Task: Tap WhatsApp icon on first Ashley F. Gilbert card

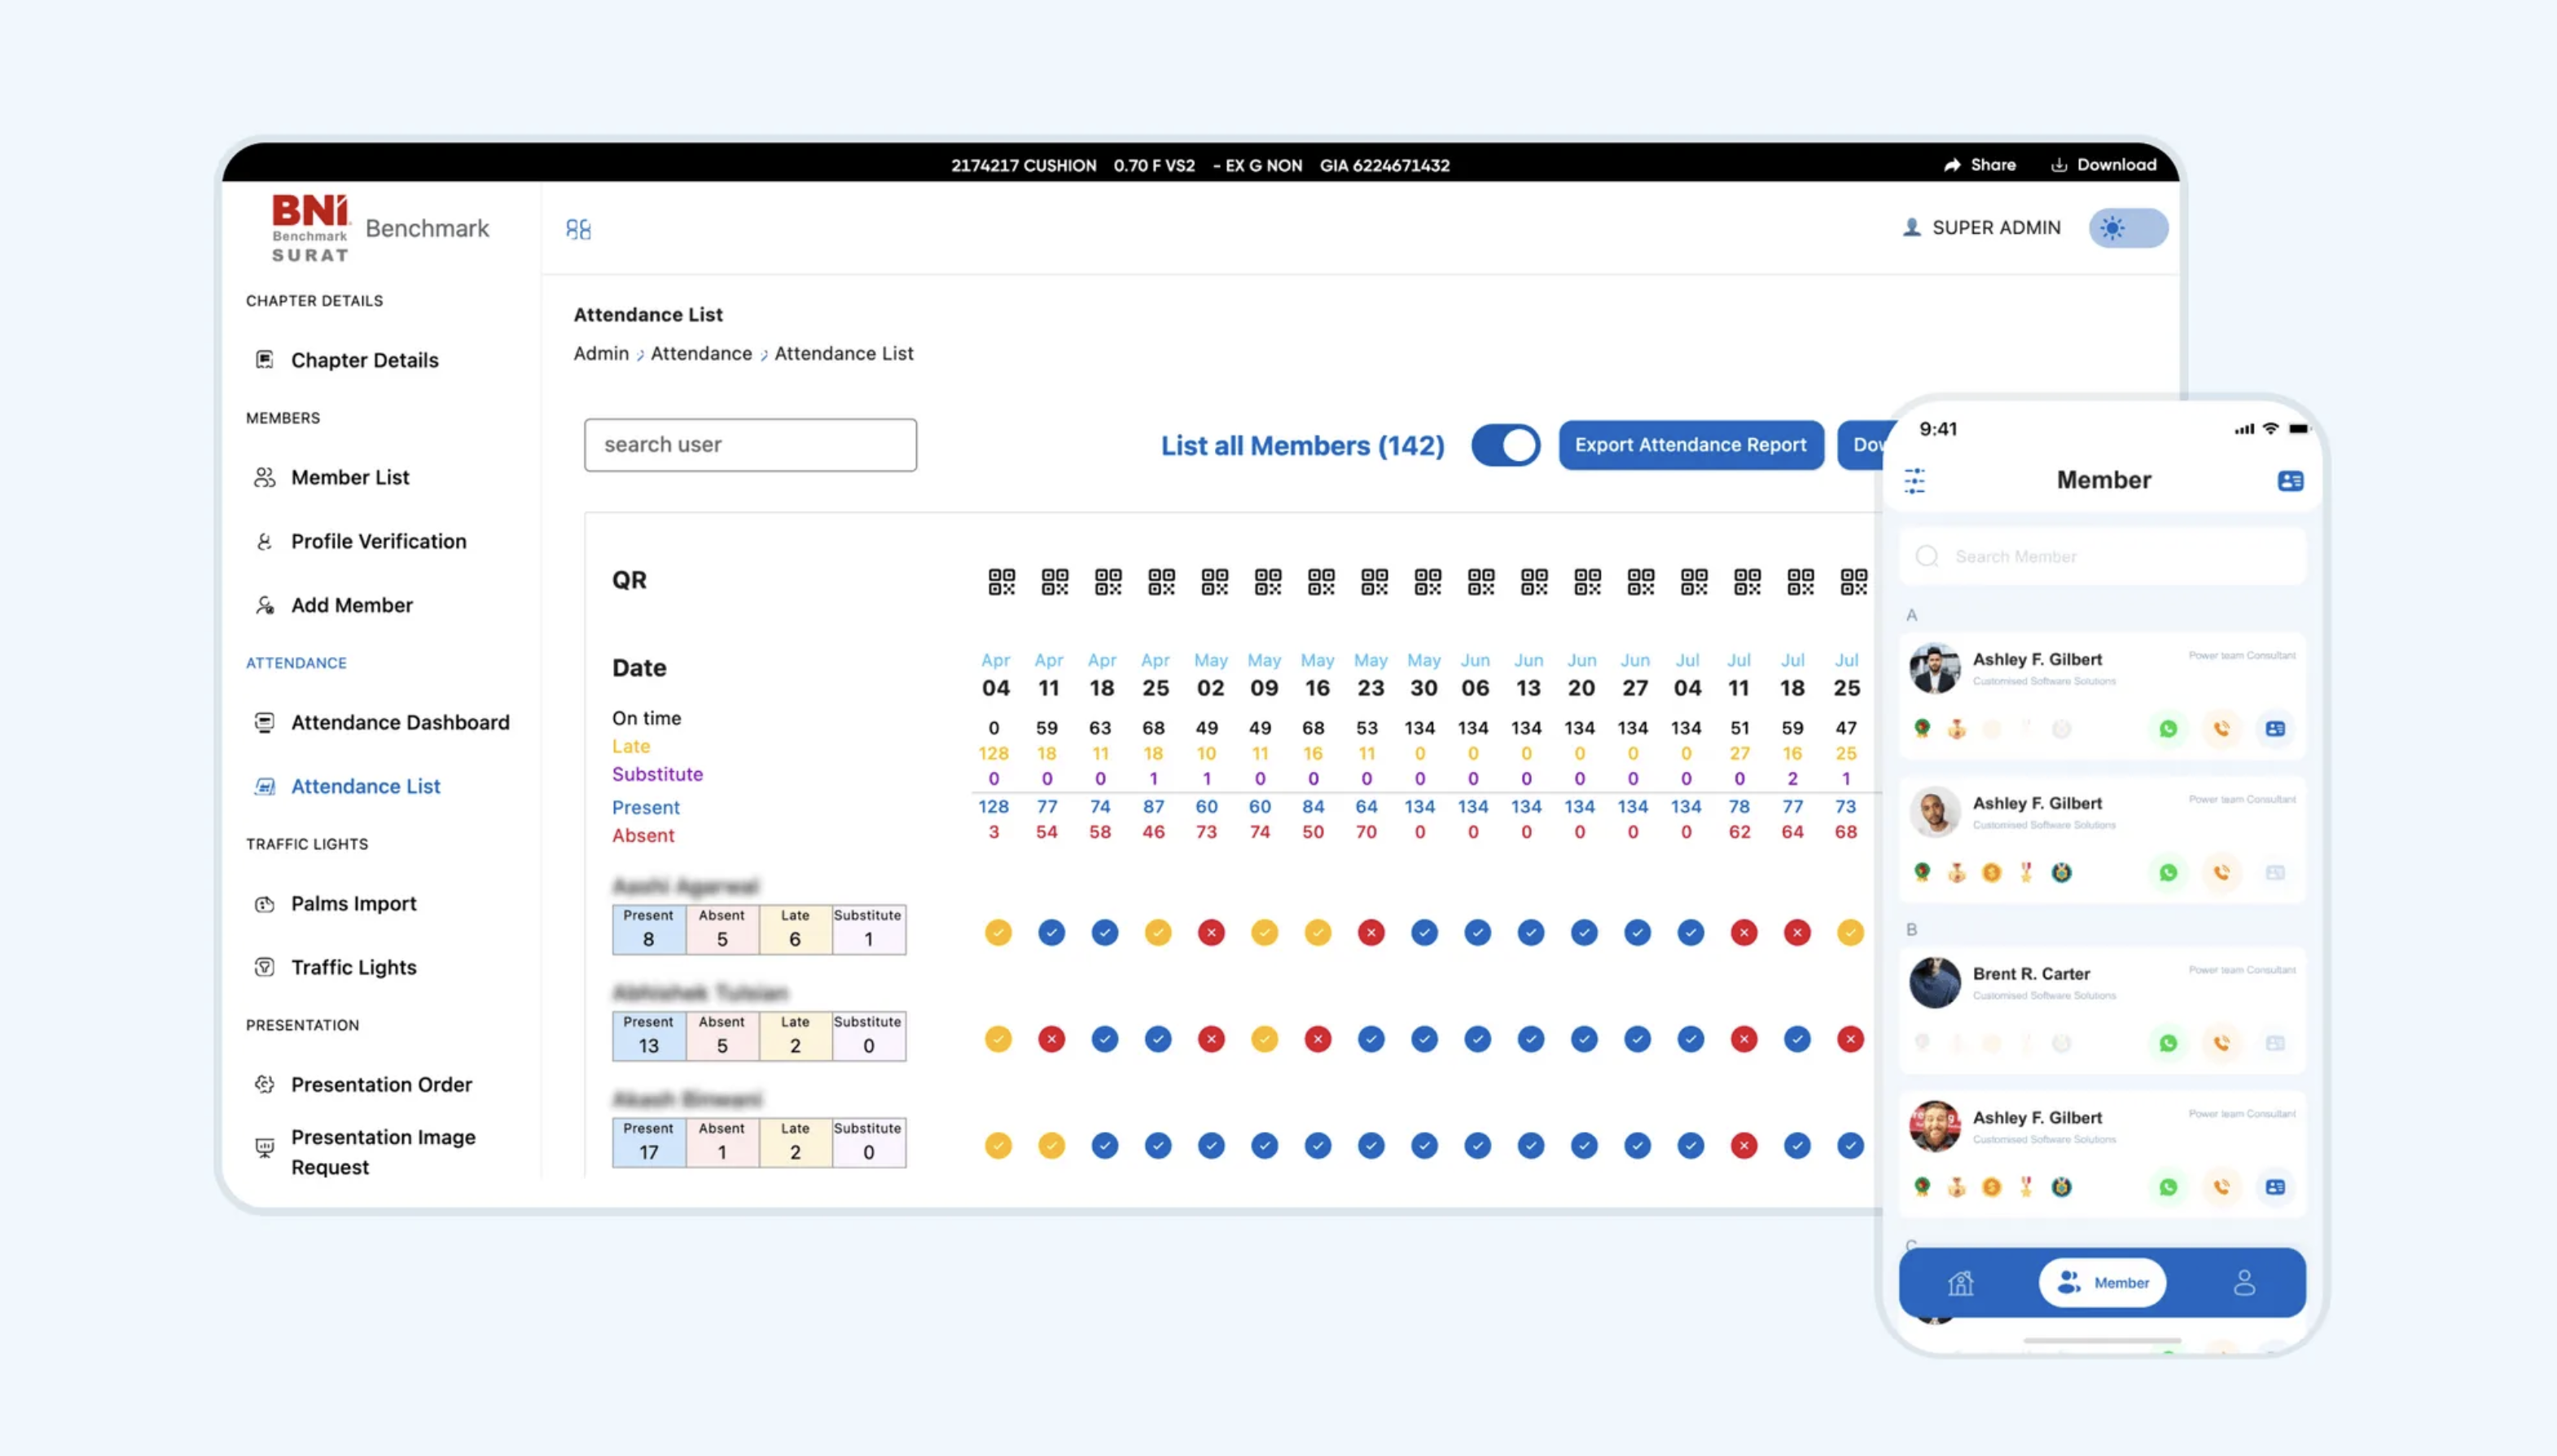Action: (x=2167, y=729)
